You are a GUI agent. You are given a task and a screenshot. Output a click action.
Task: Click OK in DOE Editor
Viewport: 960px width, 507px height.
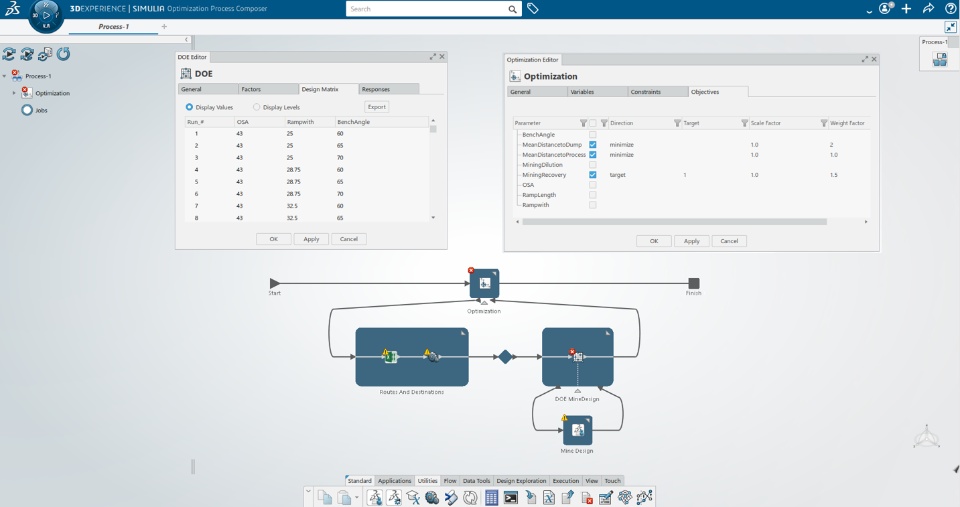[x=274, y=239]
